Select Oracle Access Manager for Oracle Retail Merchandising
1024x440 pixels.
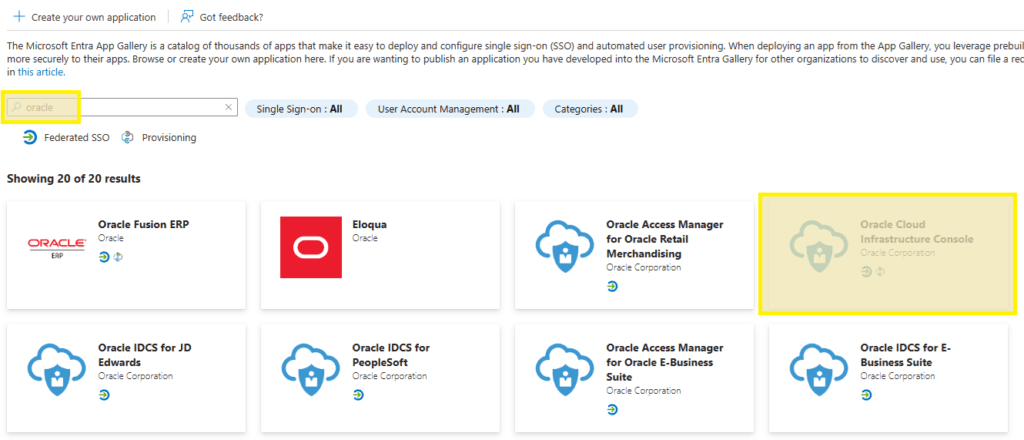coord(665,239)
